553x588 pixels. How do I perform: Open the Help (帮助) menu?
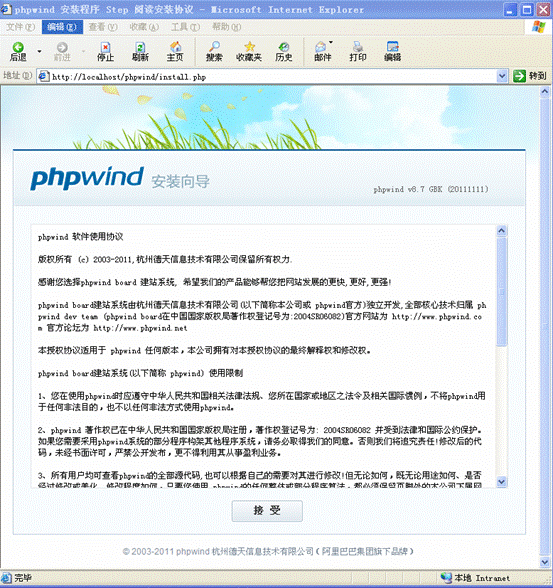pos(226,27)
